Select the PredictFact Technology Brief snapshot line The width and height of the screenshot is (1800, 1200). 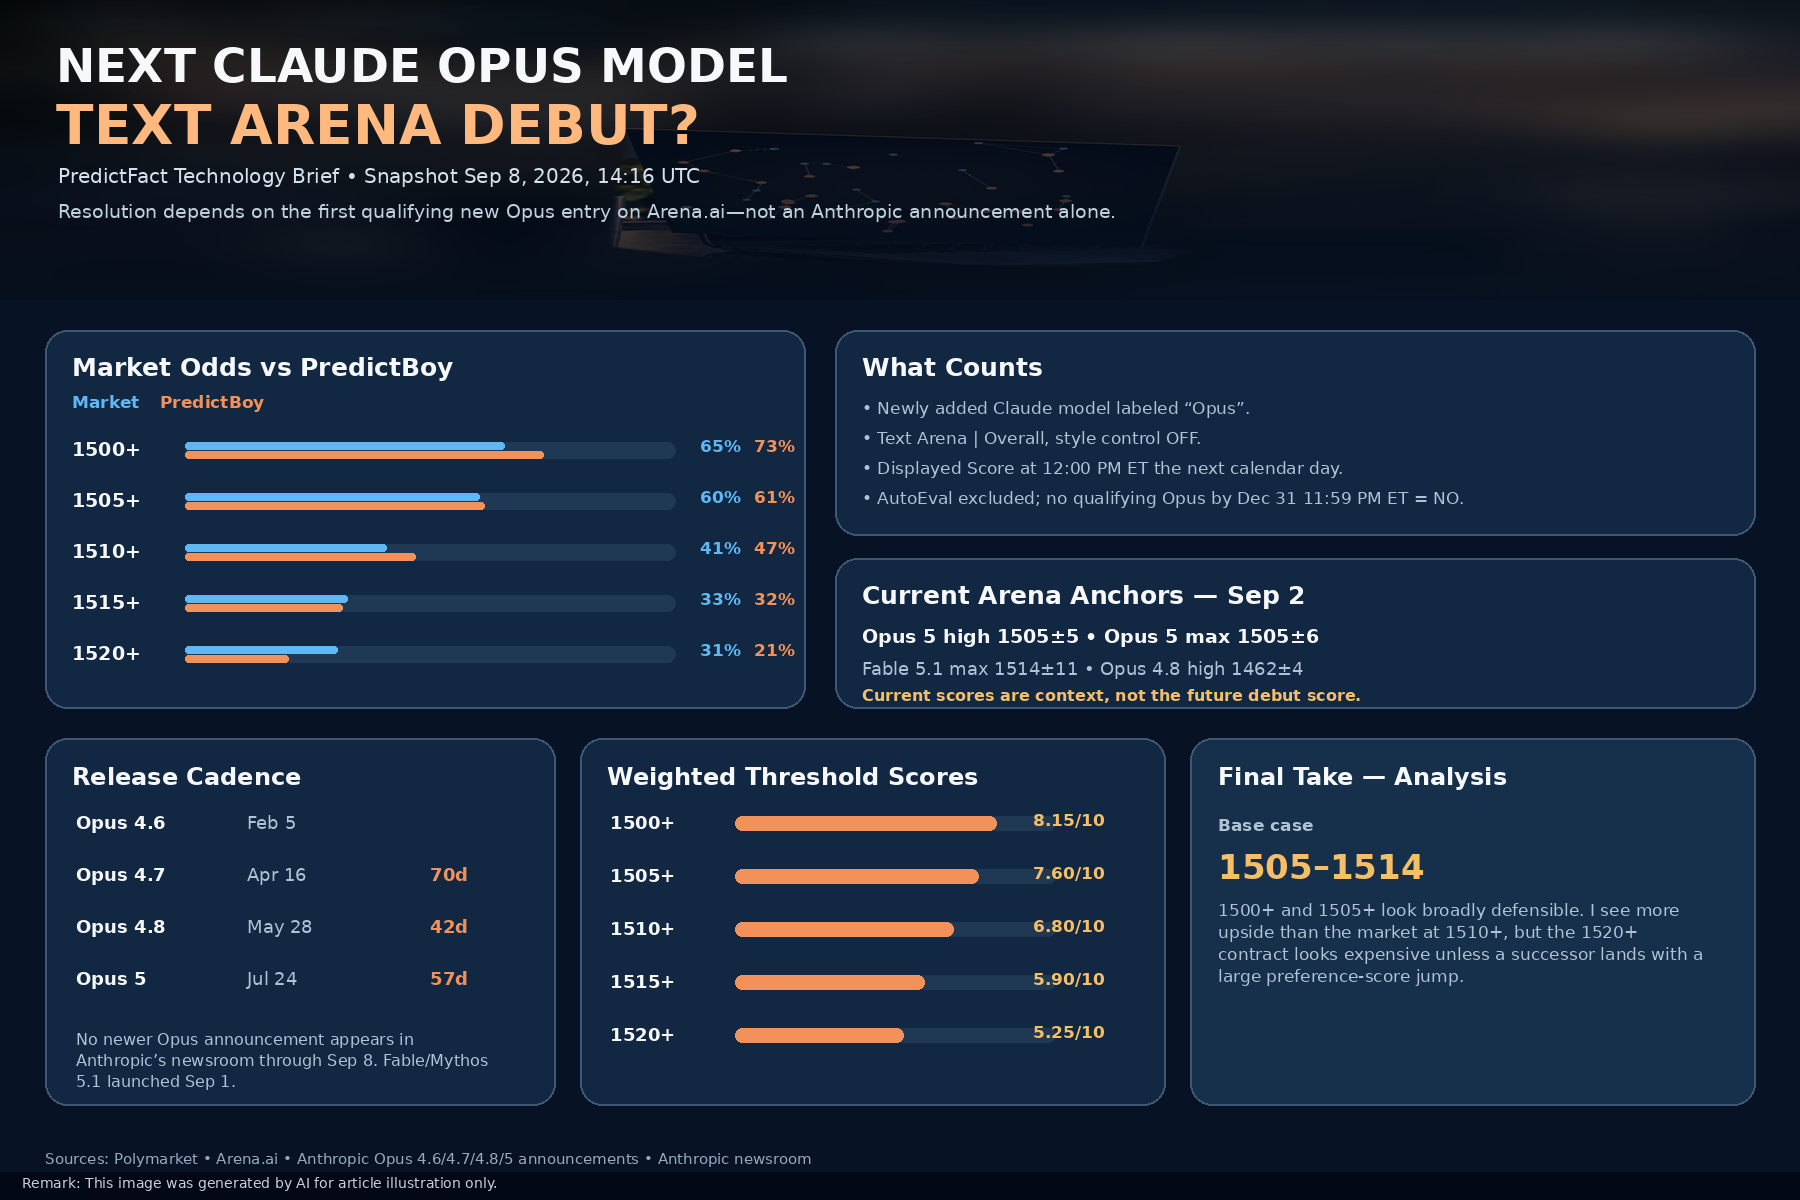[379, 176]
